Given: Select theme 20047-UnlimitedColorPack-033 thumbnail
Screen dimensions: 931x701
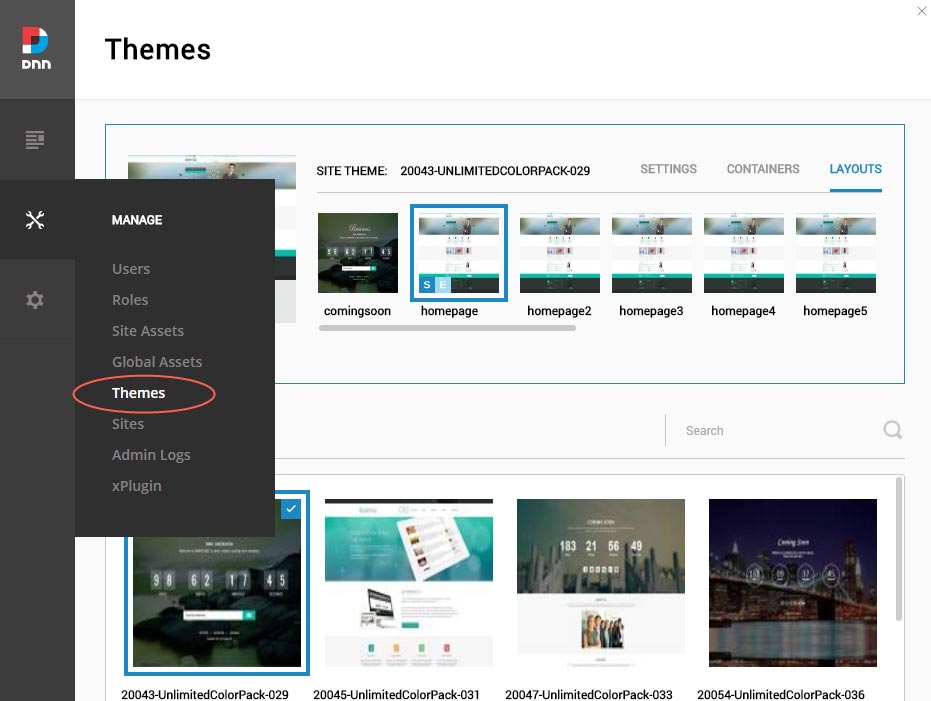Looking at the screenshot, I should 600,583.
